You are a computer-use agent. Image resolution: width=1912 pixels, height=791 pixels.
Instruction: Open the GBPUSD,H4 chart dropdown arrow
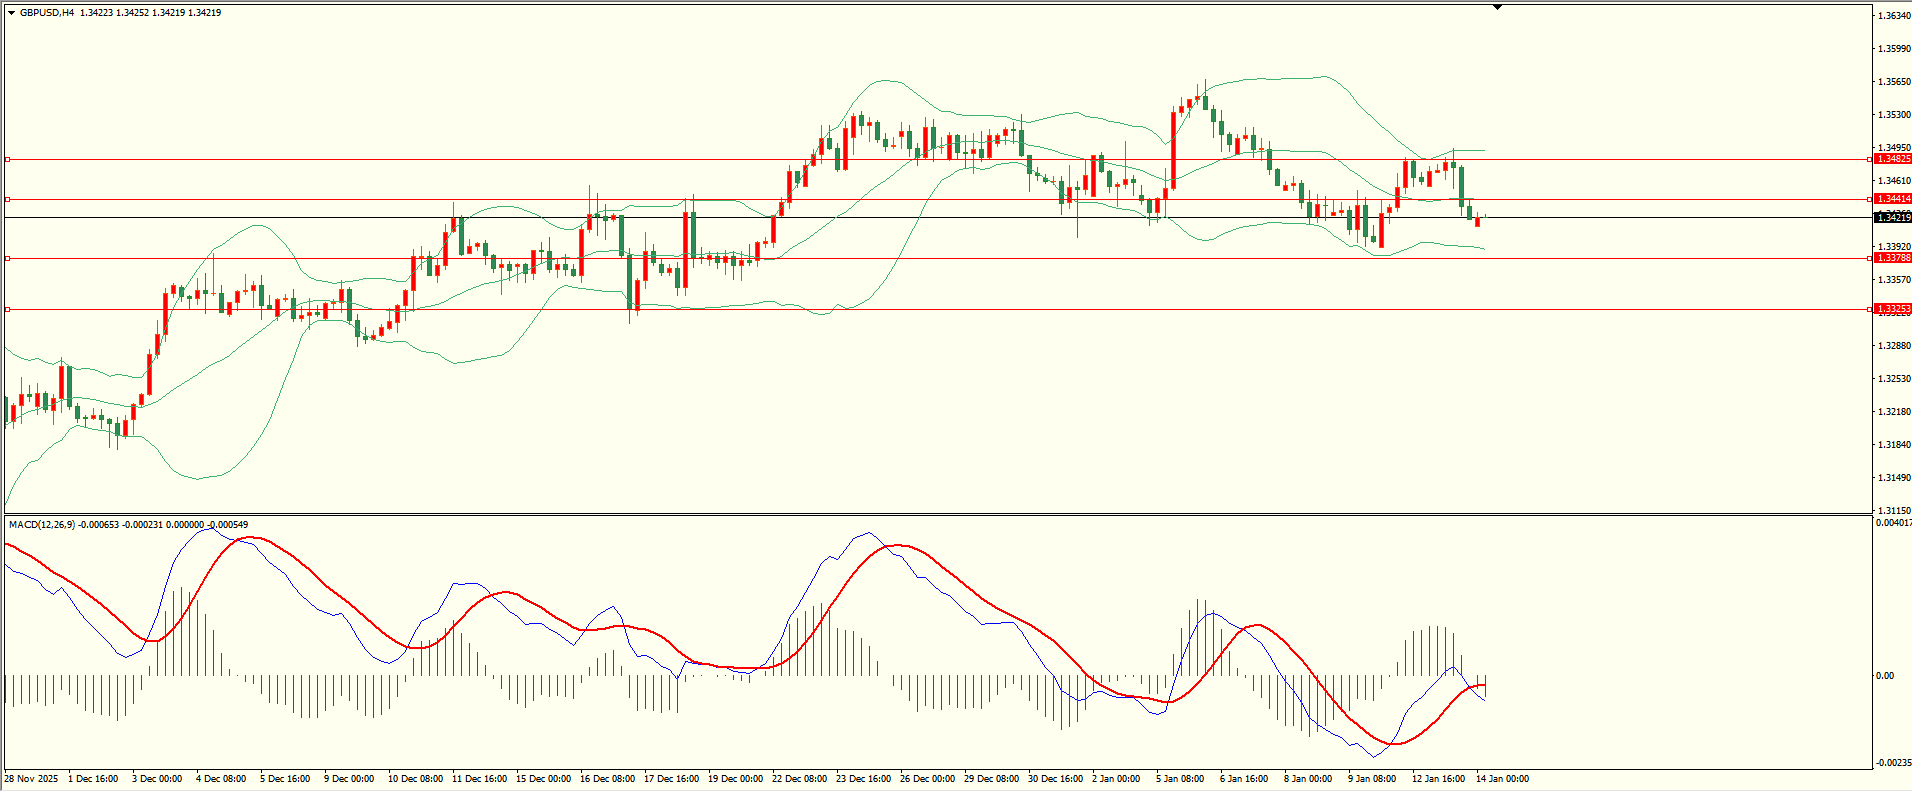click(11, 13)
